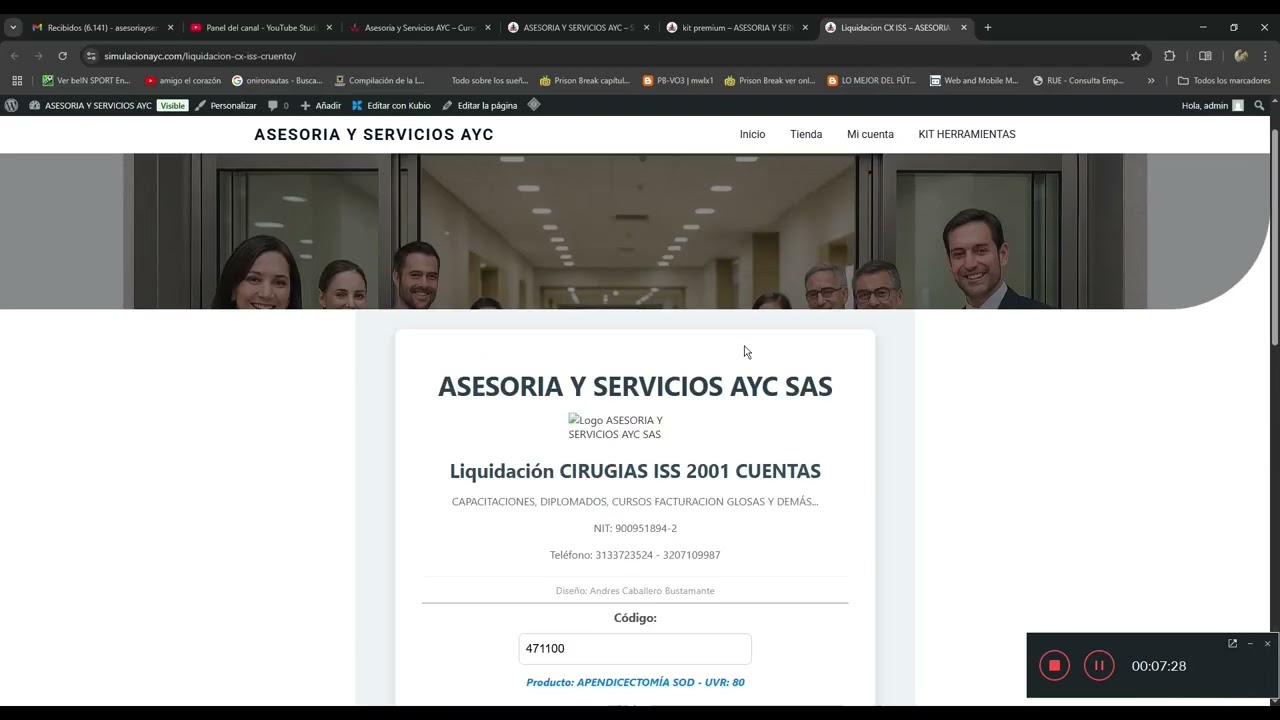Open the Añadir new content menu

(321, 105)
